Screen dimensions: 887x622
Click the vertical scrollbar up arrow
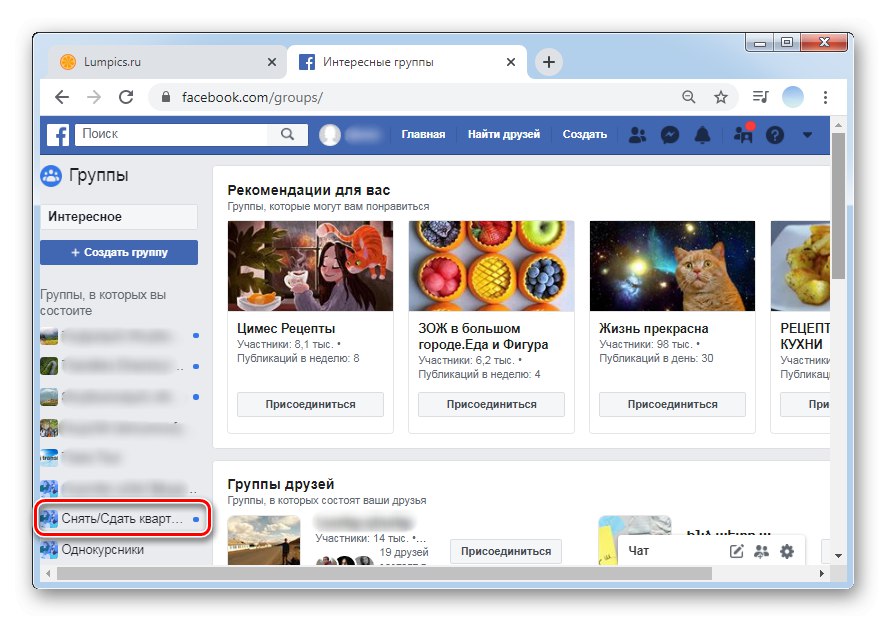[x=838, y=125]
